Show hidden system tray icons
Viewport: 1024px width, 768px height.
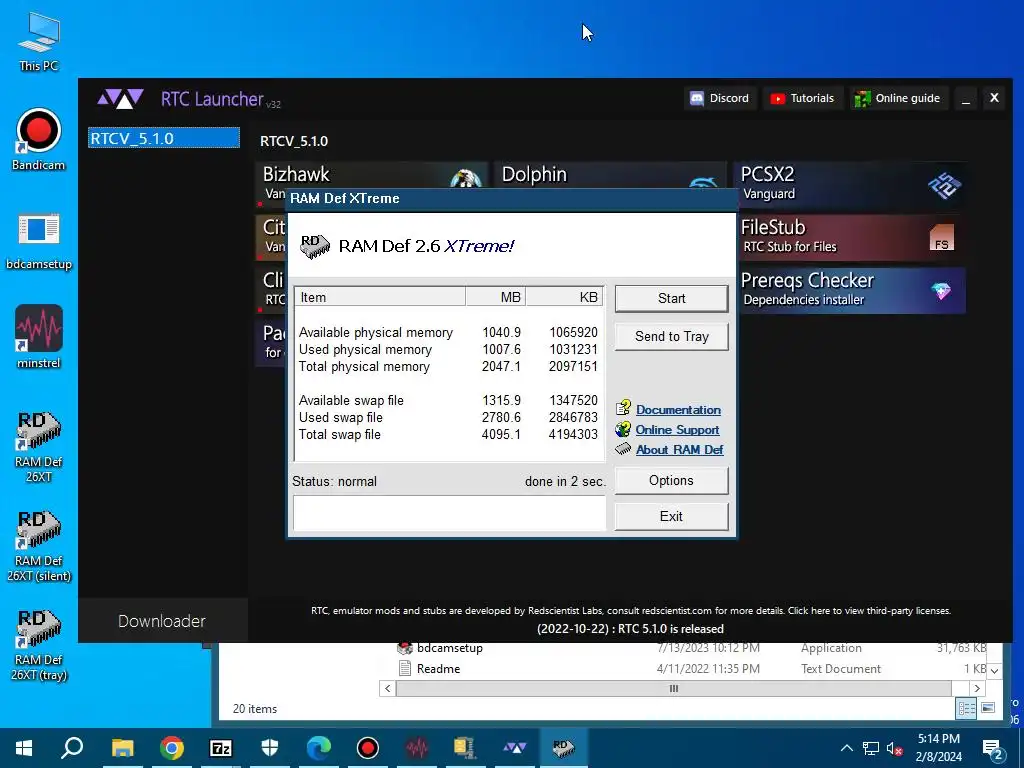[x=846, y=748]
